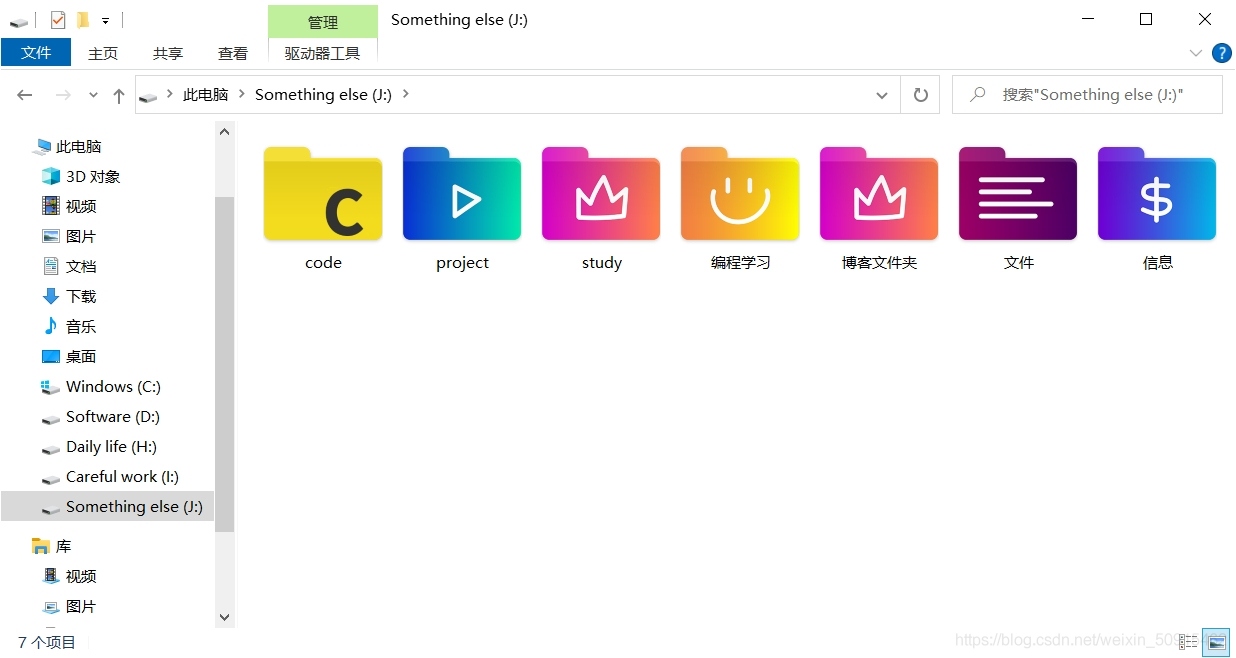
Task: Select Something else (J:) in sidebar
Action: coord(108,506)
